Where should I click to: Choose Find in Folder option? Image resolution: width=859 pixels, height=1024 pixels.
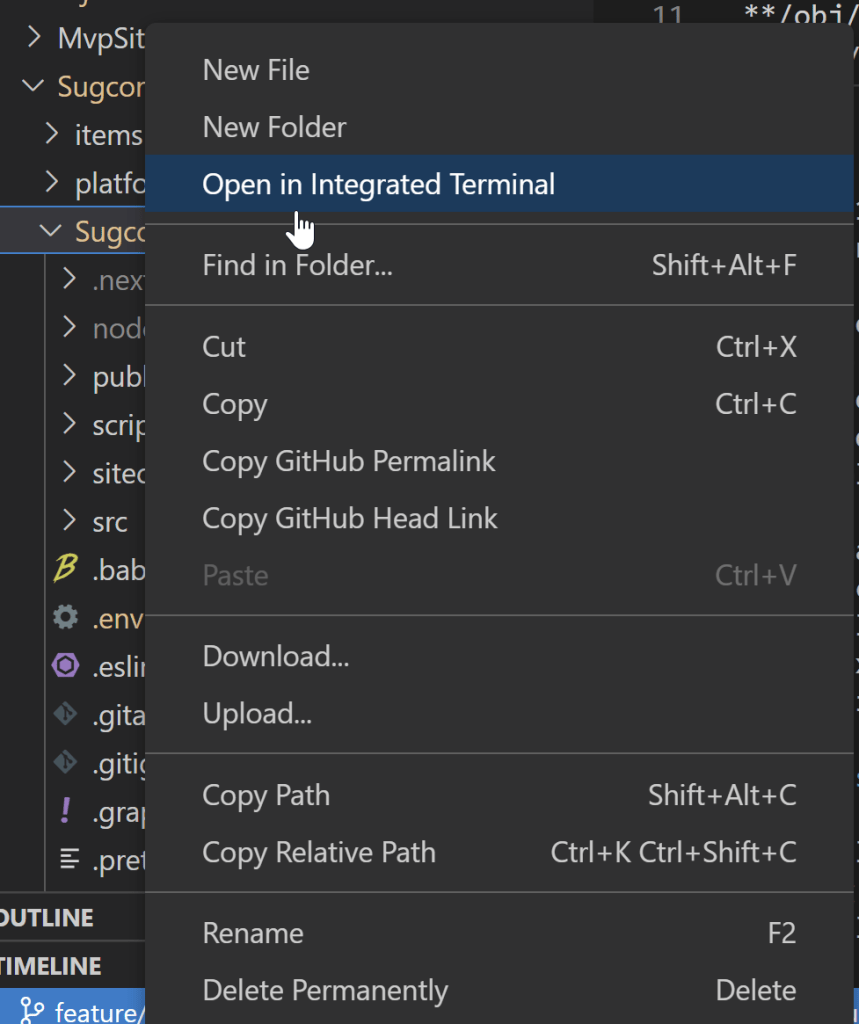(x=297, y=265)
